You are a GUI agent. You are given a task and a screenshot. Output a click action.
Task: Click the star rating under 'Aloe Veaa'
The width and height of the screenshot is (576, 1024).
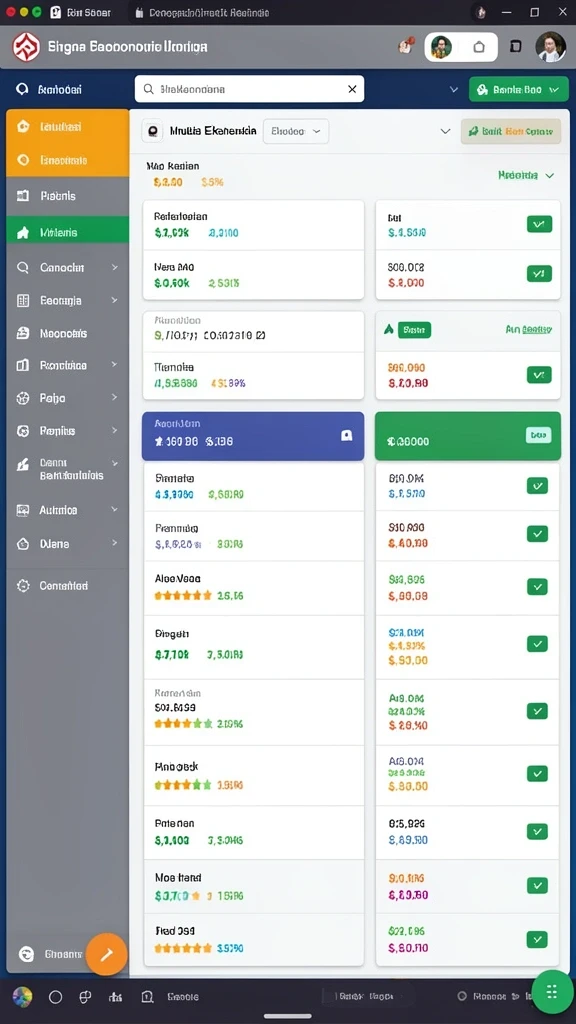183,596
